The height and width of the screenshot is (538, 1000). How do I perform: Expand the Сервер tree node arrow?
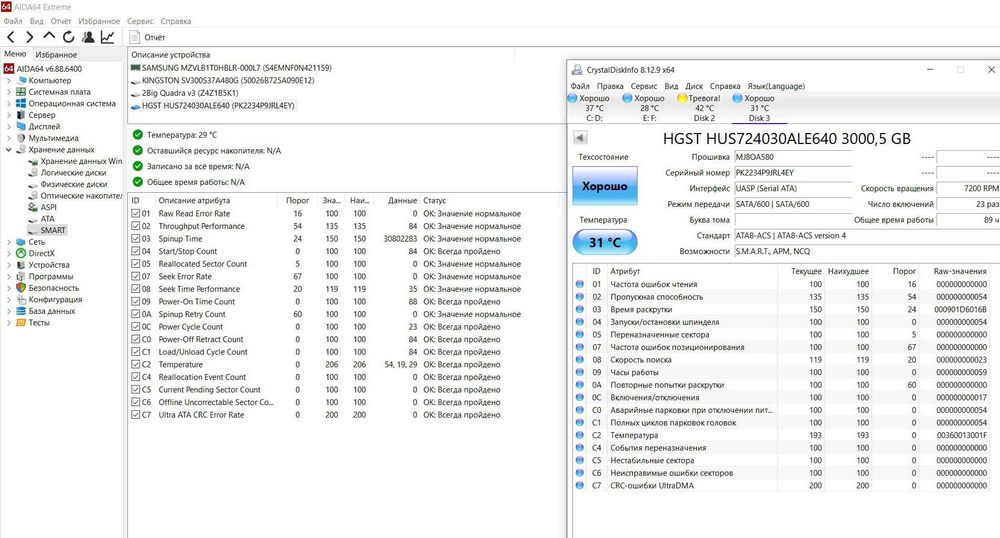click(x=8, y=115)
